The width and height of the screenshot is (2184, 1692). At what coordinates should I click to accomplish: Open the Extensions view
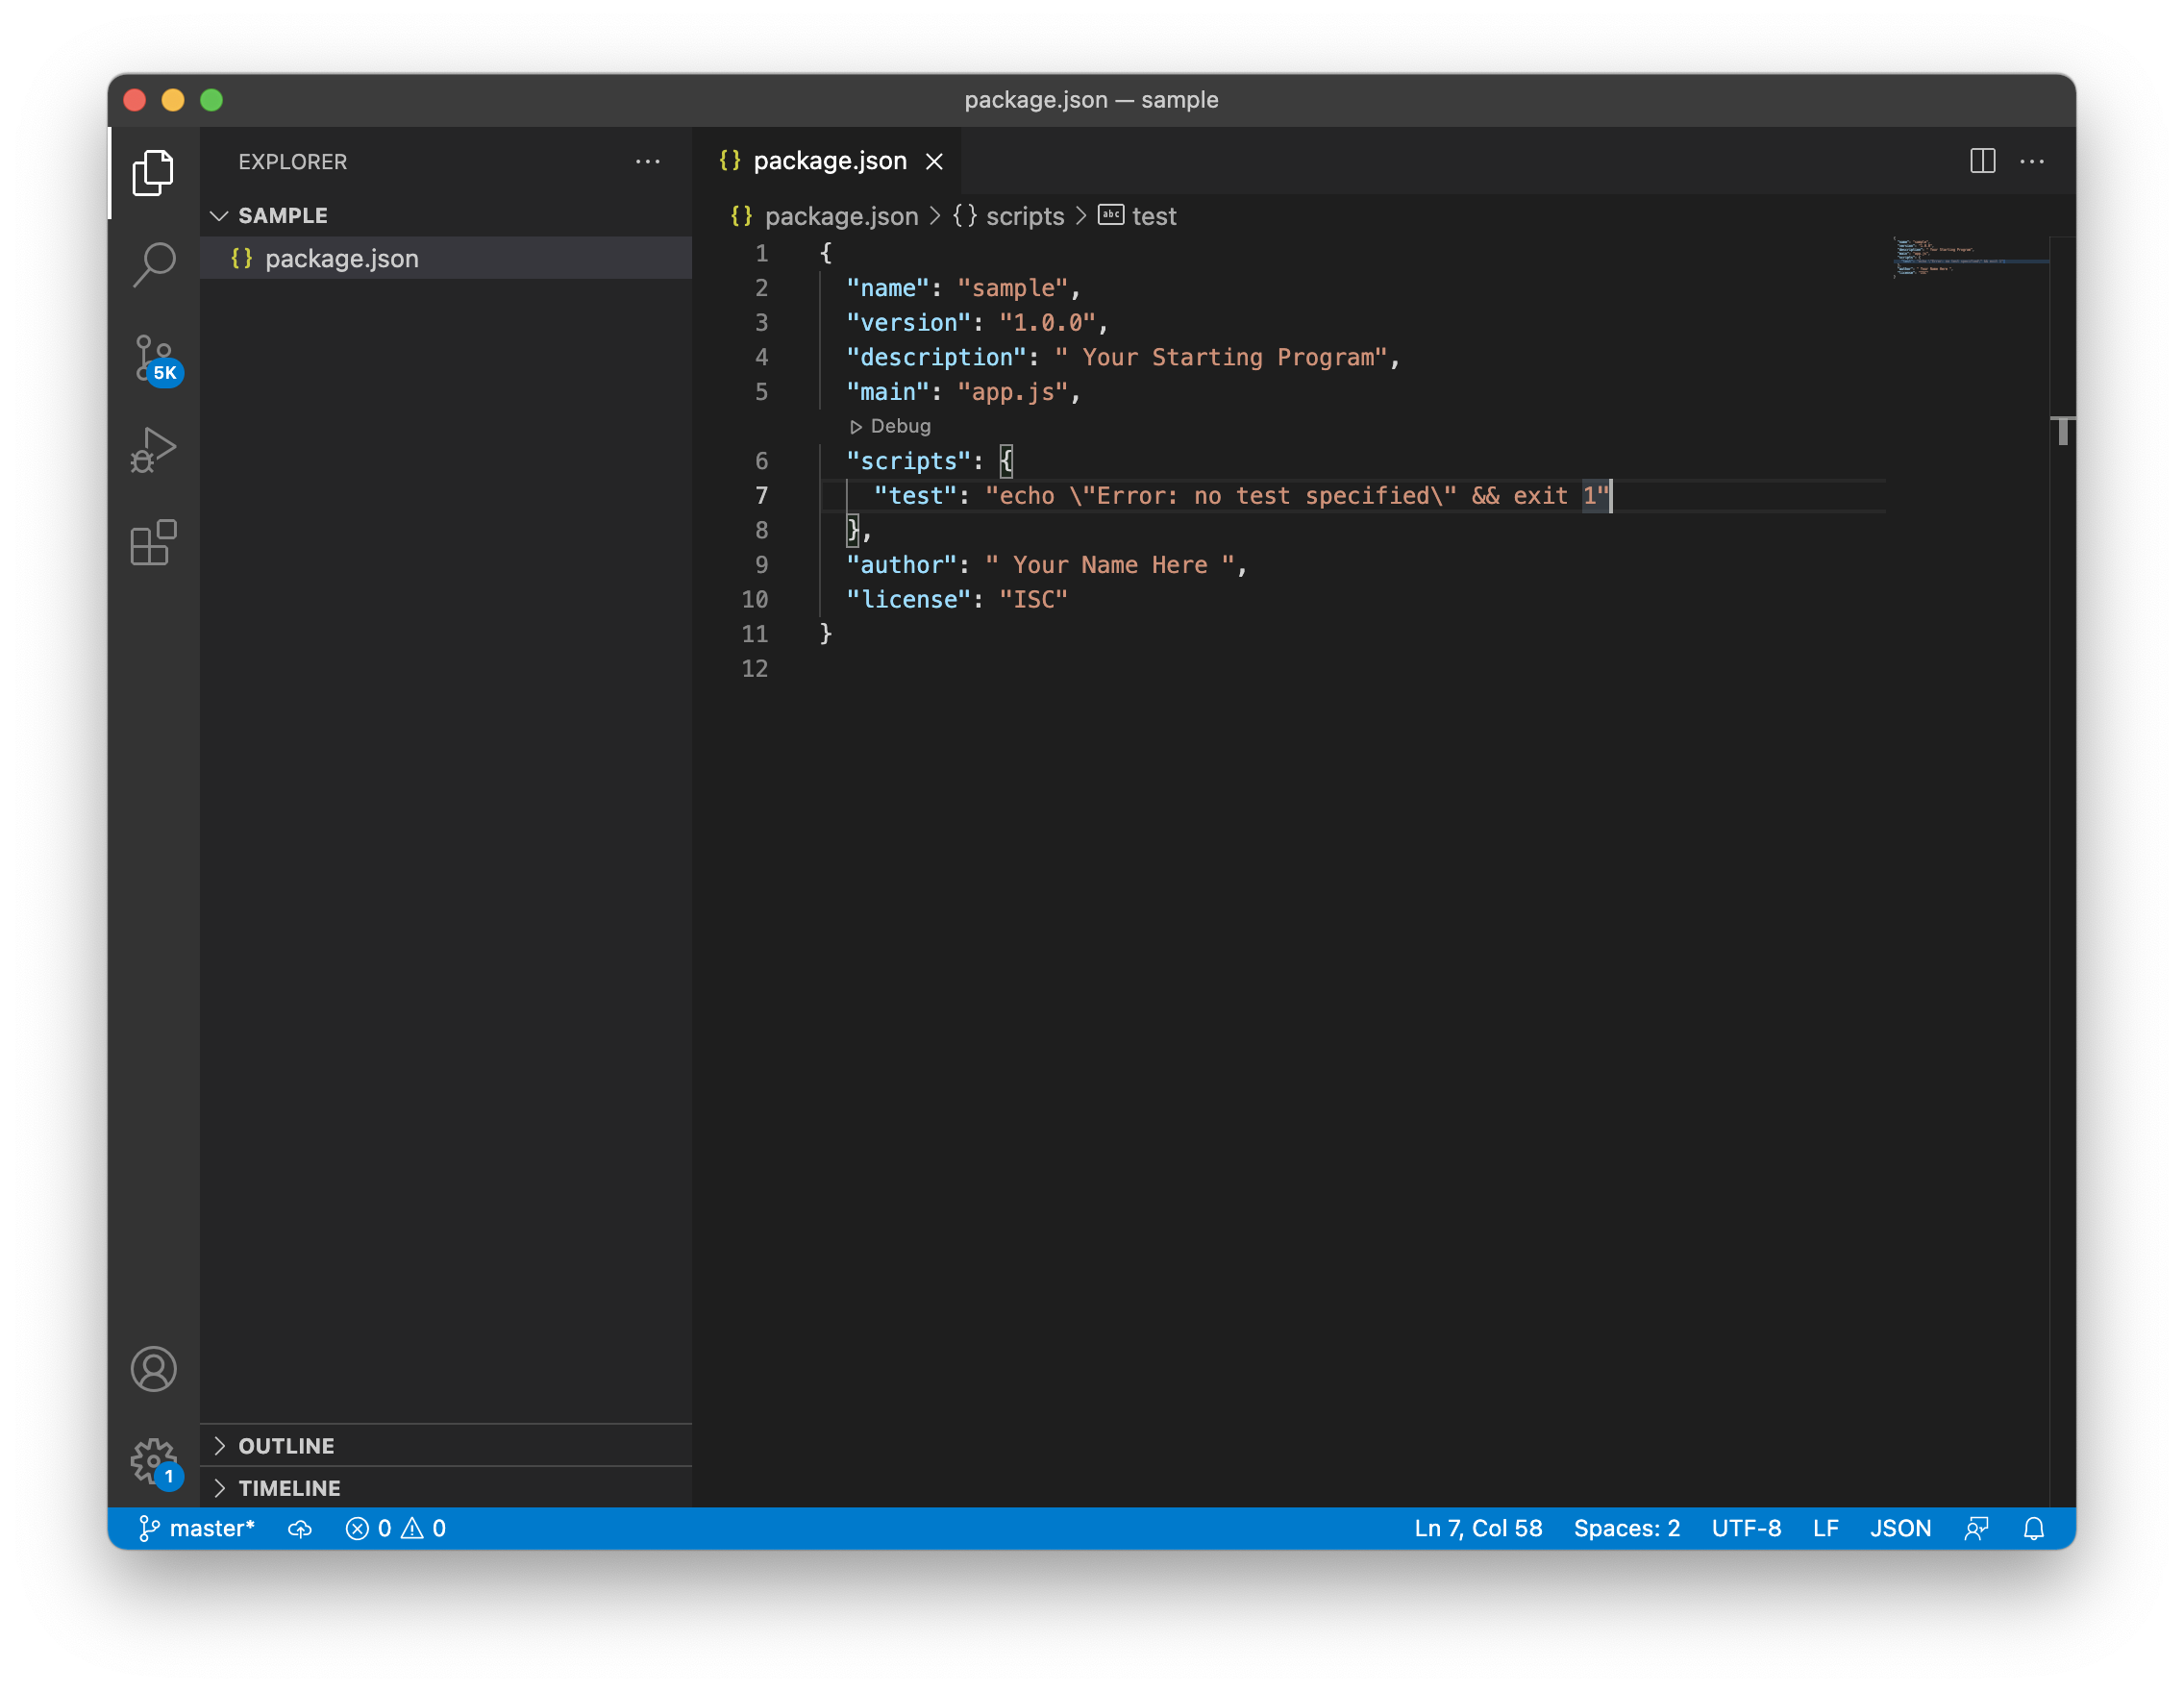tap(153, 543)
